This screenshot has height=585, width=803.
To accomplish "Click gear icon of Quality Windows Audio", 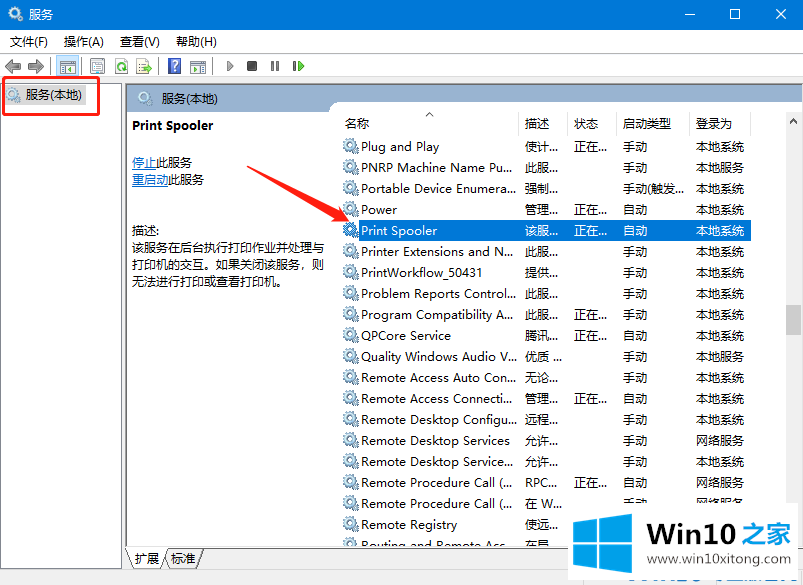I will coord(350,357).
